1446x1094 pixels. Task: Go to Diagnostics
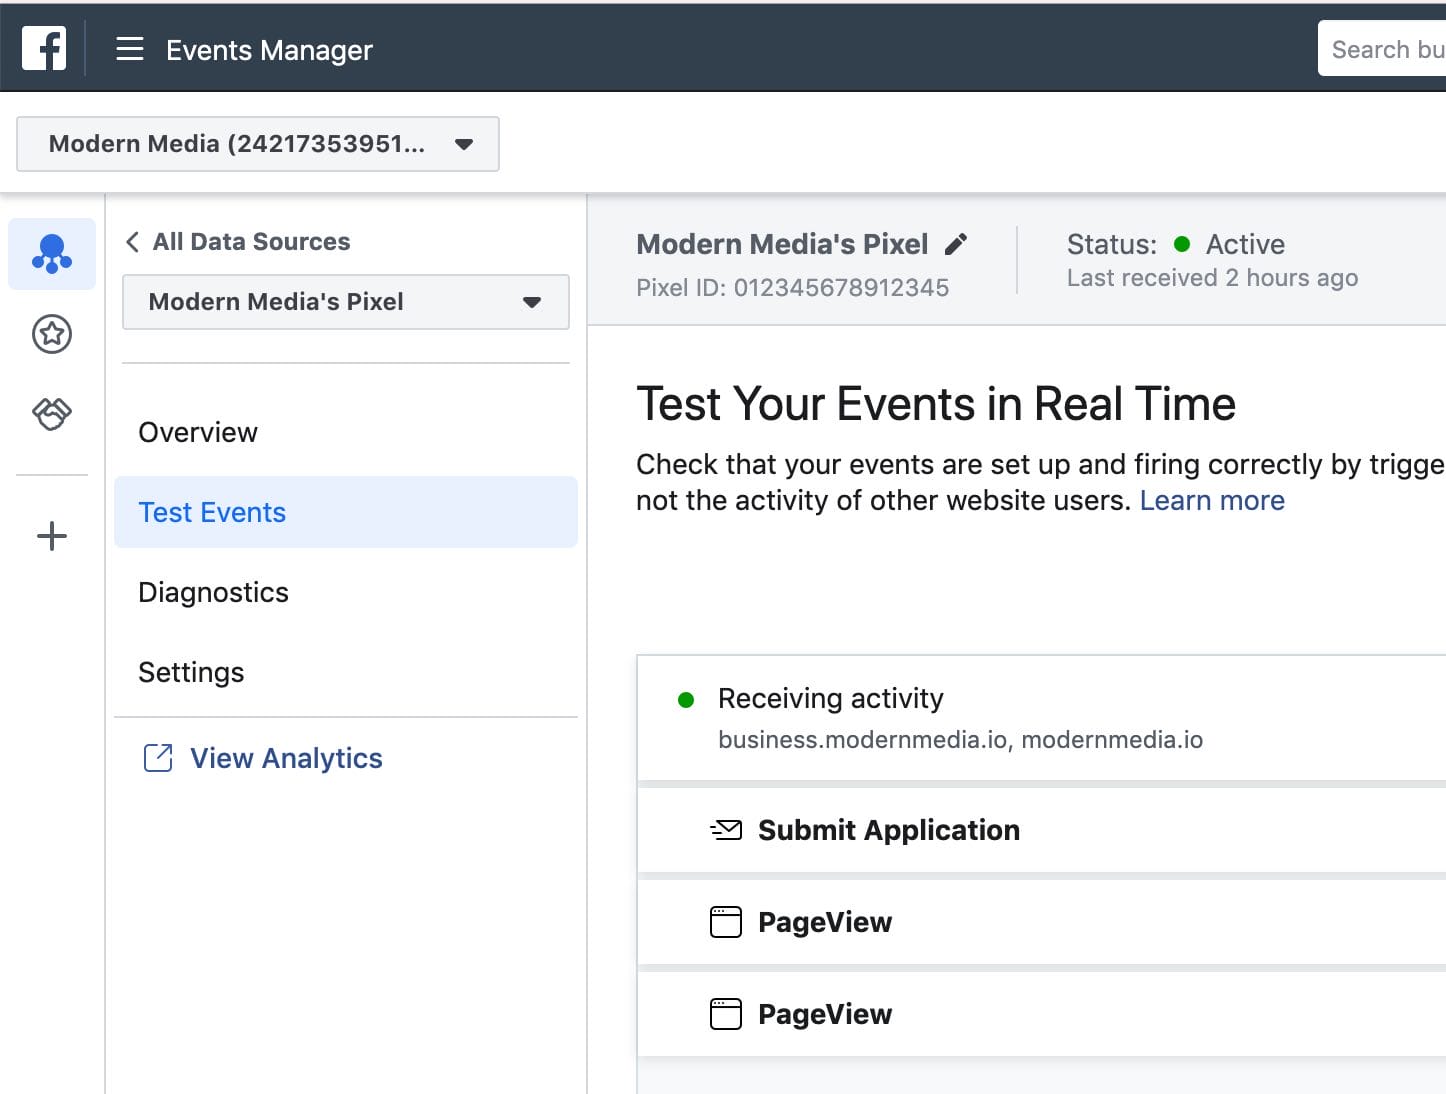(x=346, y=592)
